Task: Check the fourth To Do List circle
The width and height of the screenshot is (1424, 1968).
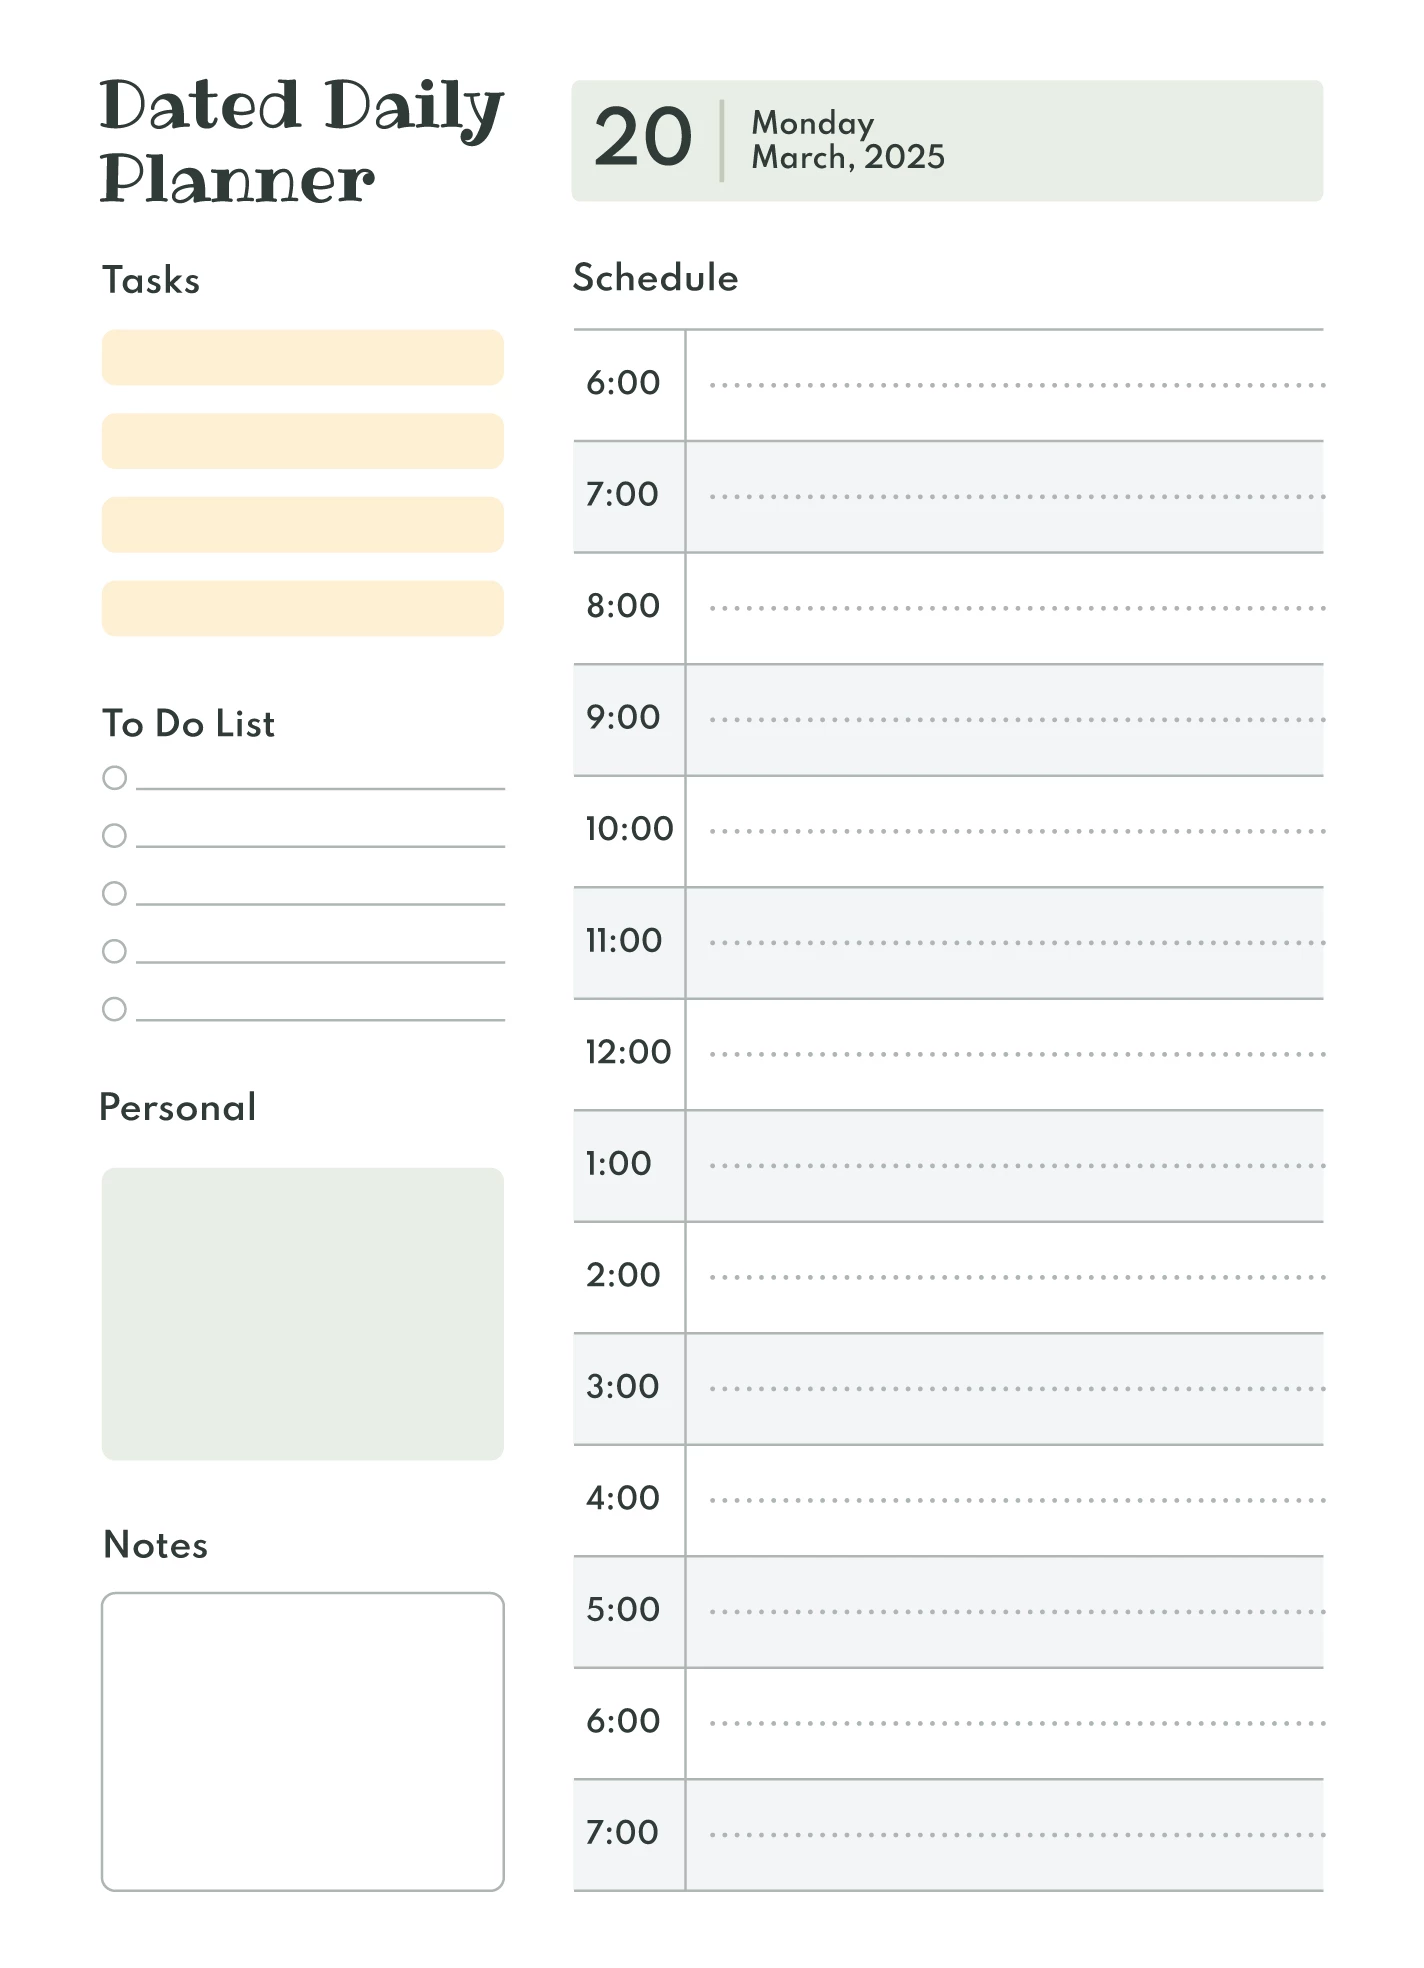Action: click(115, 951)
